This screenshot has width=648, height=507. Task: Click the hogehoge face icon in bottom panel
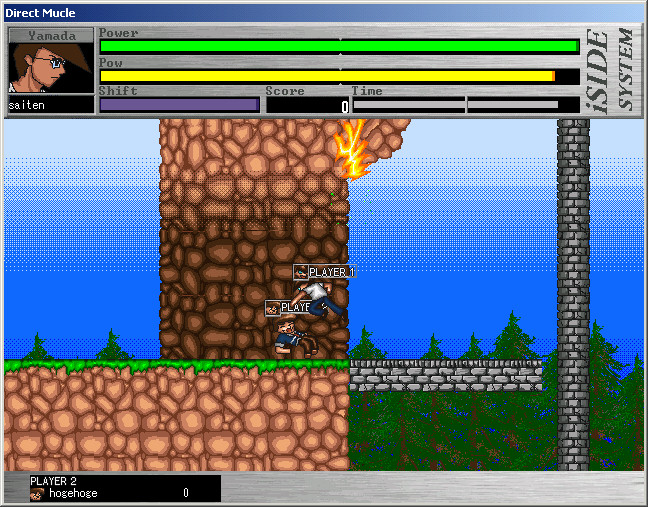(x=37, y=493)
